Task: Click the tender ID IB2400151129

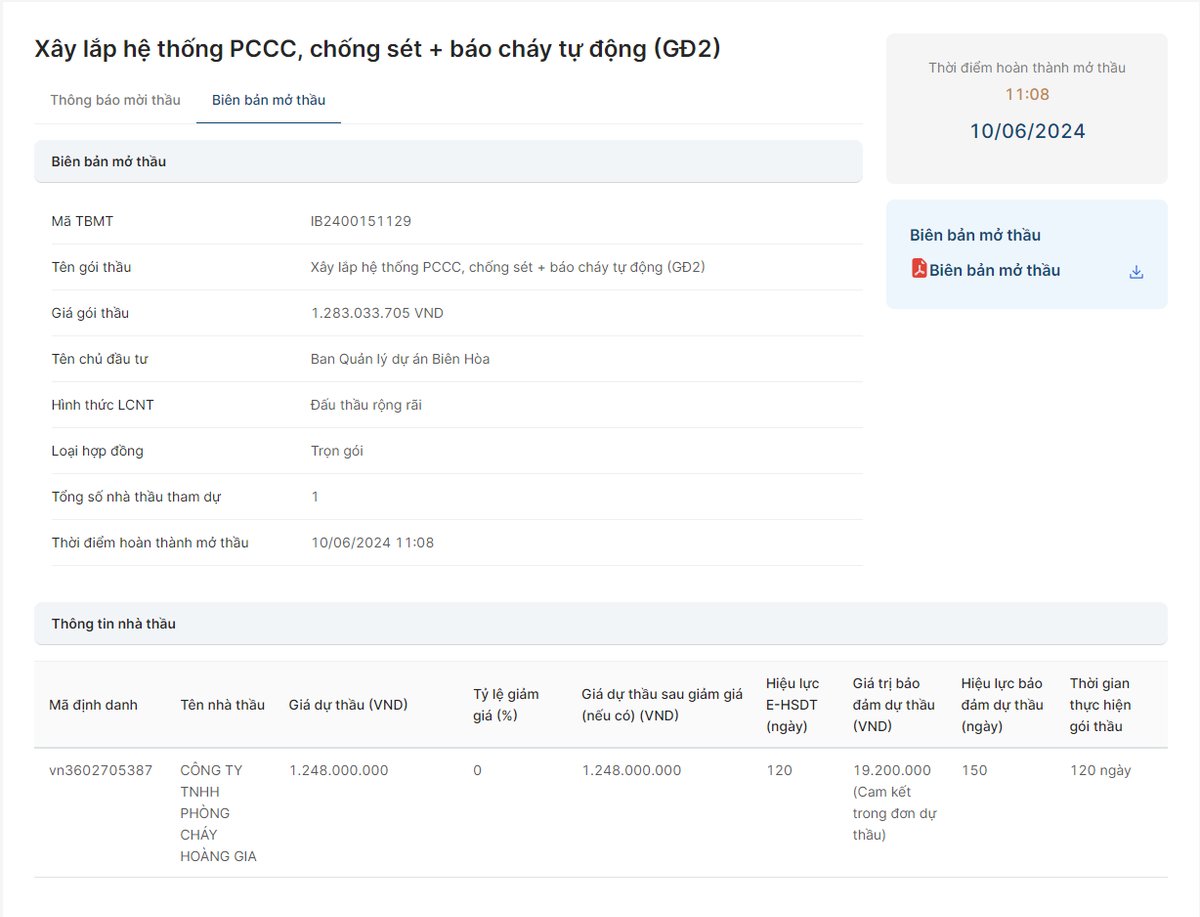Action: (x=361, y=221)
